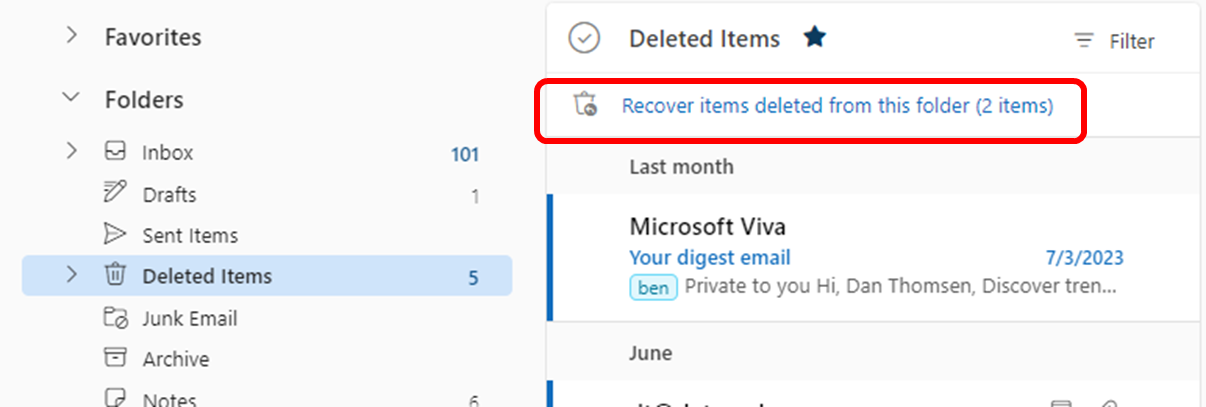Check the select-all circle in message list header
Viewport: 1206px width, 407px height.
[584, 39]
